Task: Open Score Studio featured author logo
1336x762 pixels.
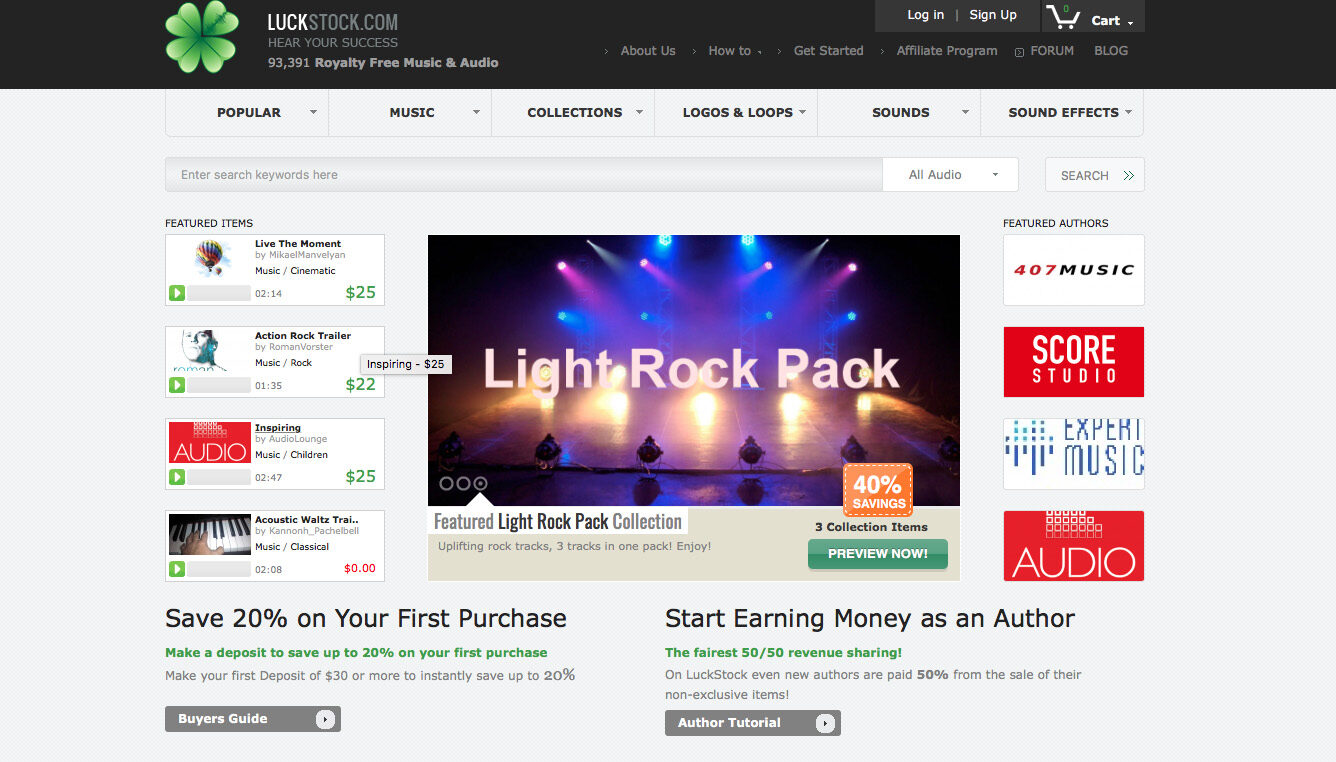Action: click(x=1074, y=362)
